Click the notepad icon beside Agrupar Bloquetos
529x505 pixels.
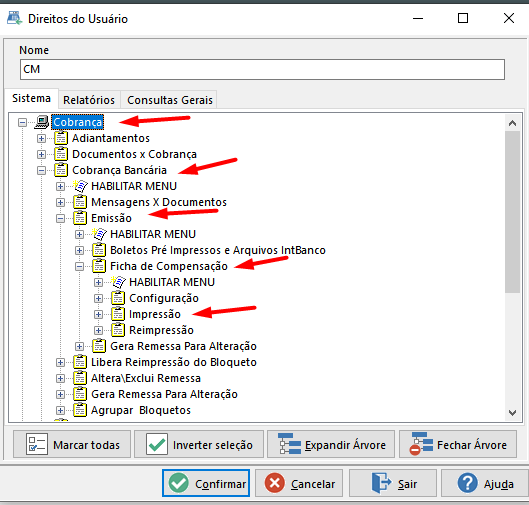point(80,410)
